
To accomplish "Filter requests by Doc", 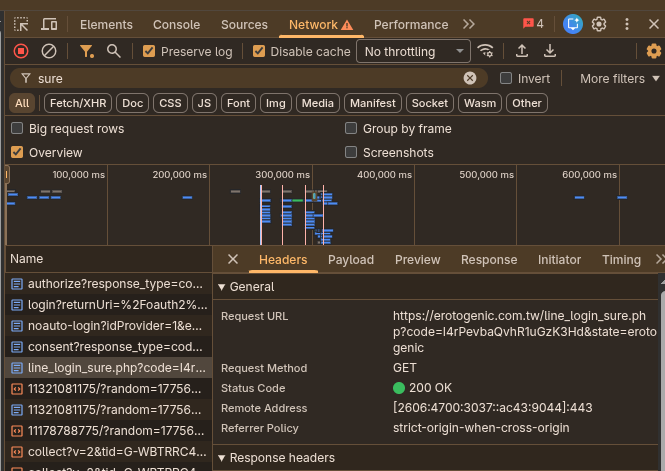I will click(x=132, y=103).
